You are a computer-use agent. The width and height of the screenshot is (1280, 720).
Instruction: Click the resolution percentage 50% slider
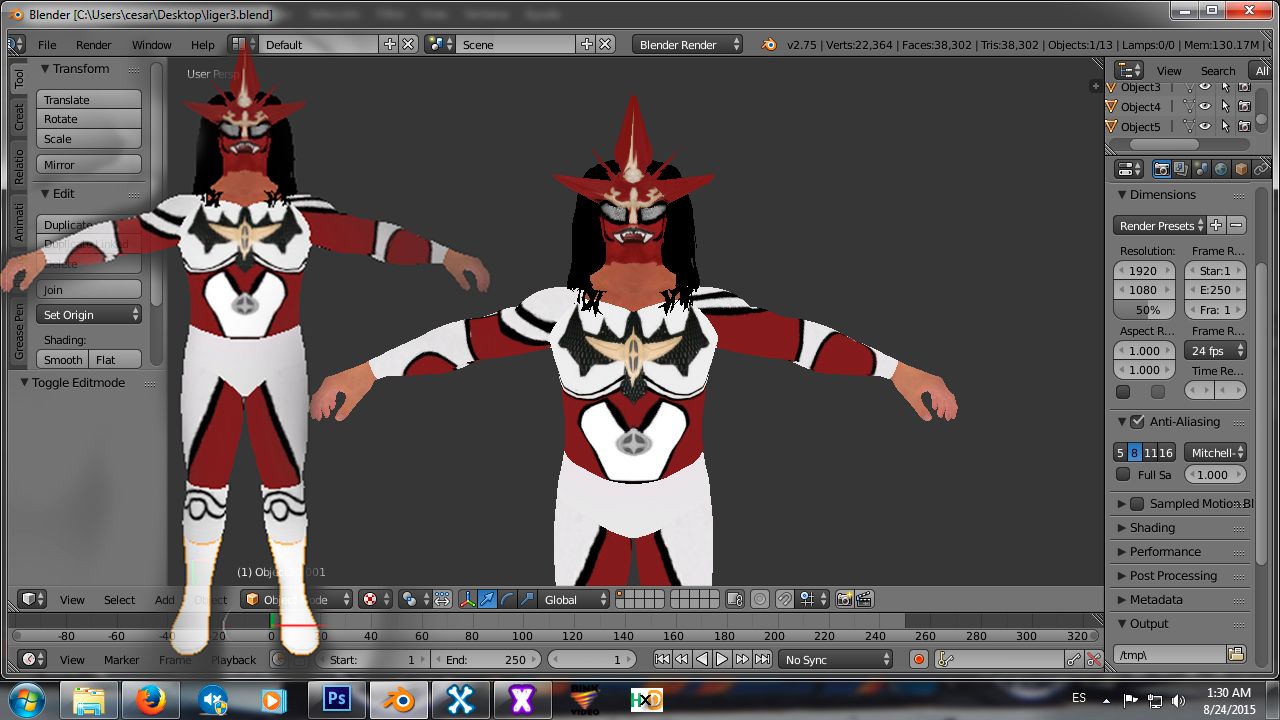pos(1145,310)
